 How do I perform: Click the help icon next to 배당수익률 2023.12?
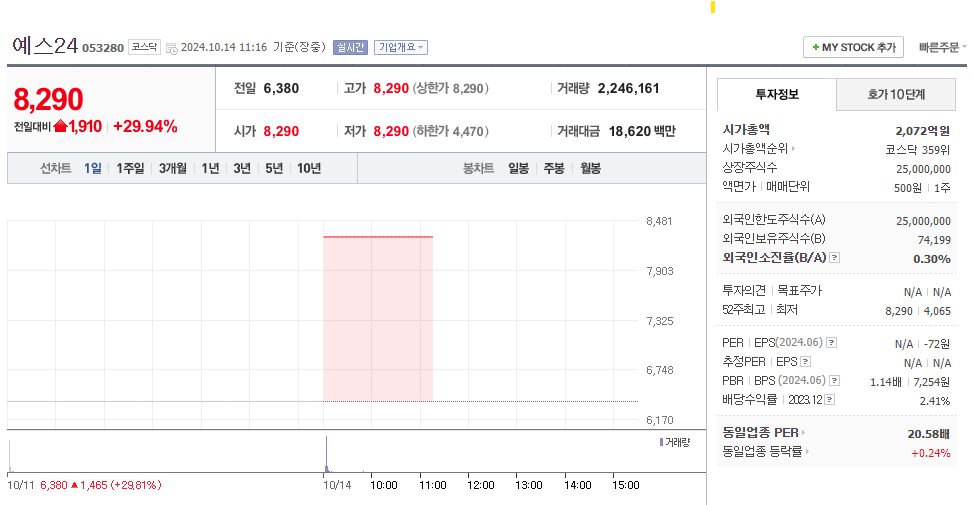[x=830, y=400]
